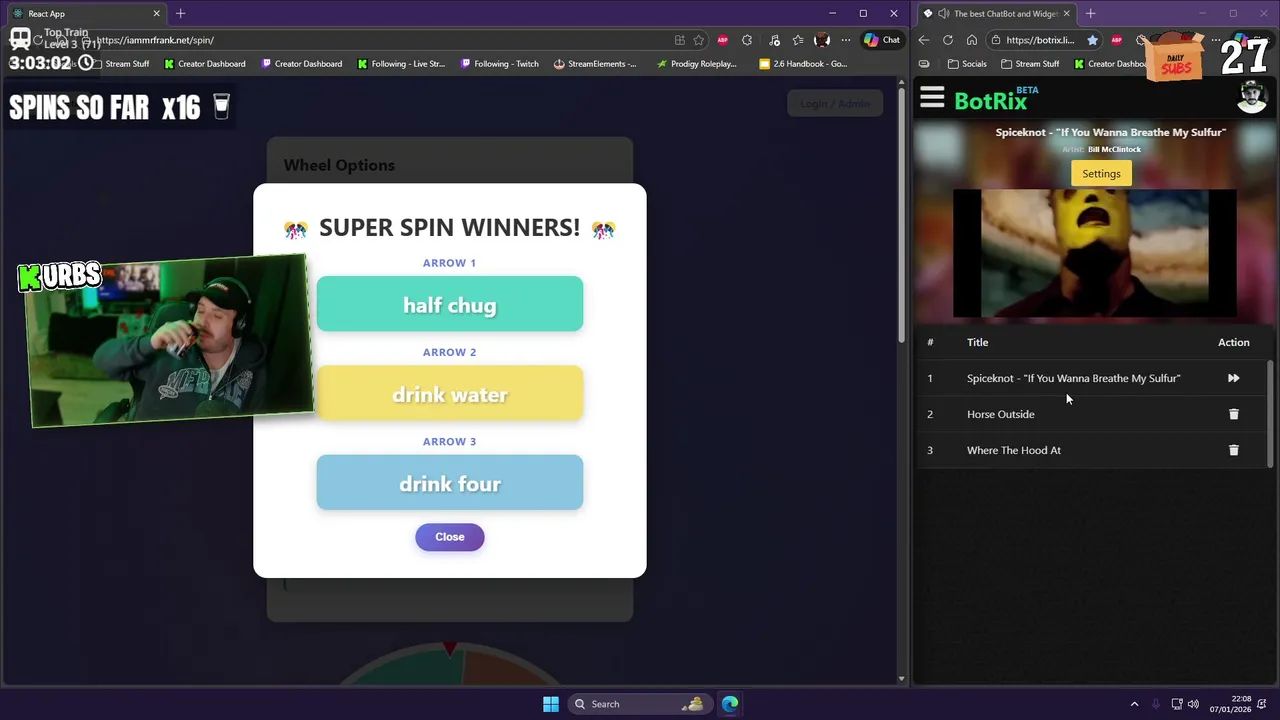Open the Copilot Chat button
Viewport: 1280px width, 720px height.
882,40
